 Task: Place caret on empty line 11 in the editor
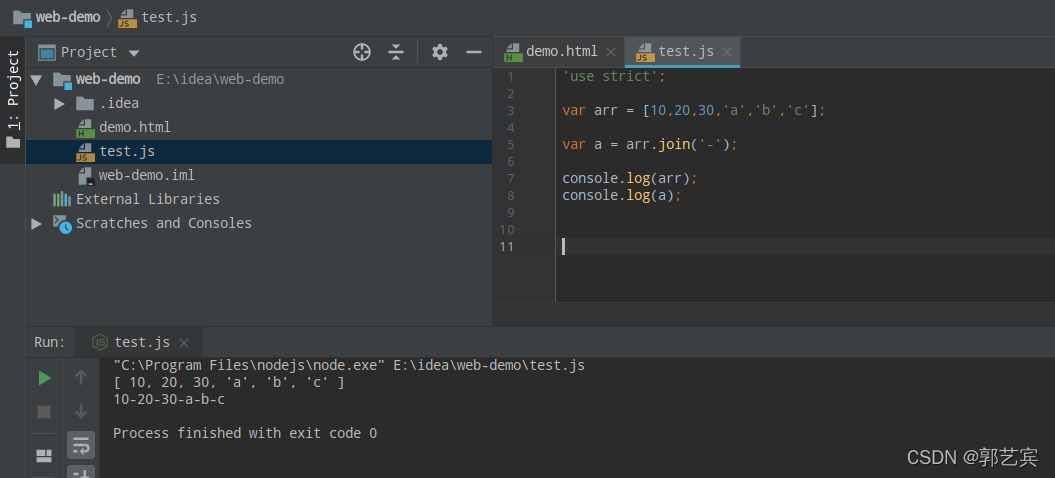[805, 246]
